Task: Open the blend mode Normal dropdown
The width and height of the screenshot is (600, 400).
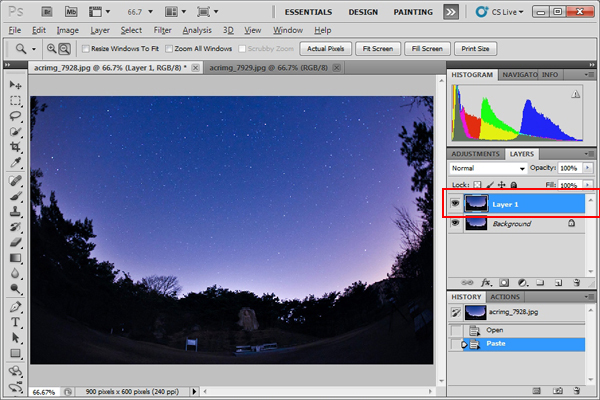Action: (x=488, y=168)
